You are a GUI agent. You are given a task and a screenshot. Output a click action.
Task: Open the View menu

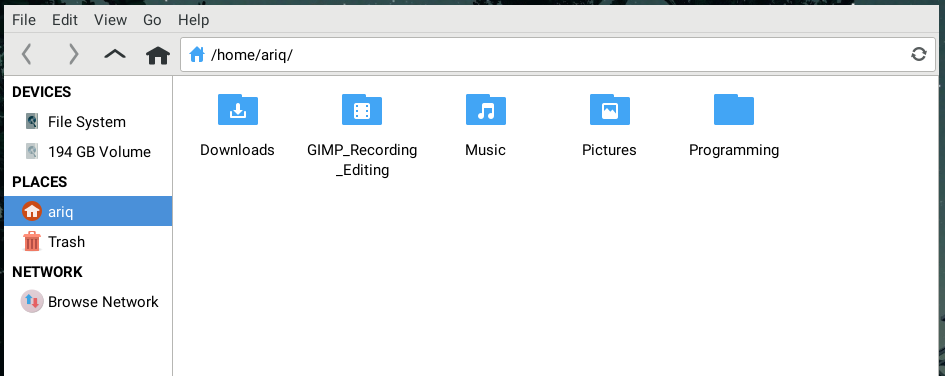tap(110, 20)
